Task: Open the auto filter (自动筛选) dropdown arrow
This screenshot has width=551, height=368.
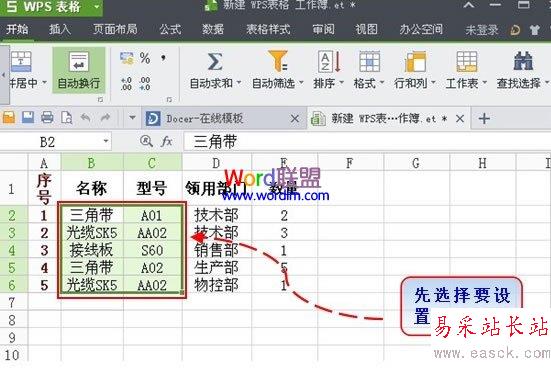Action: tap(301, 83)
